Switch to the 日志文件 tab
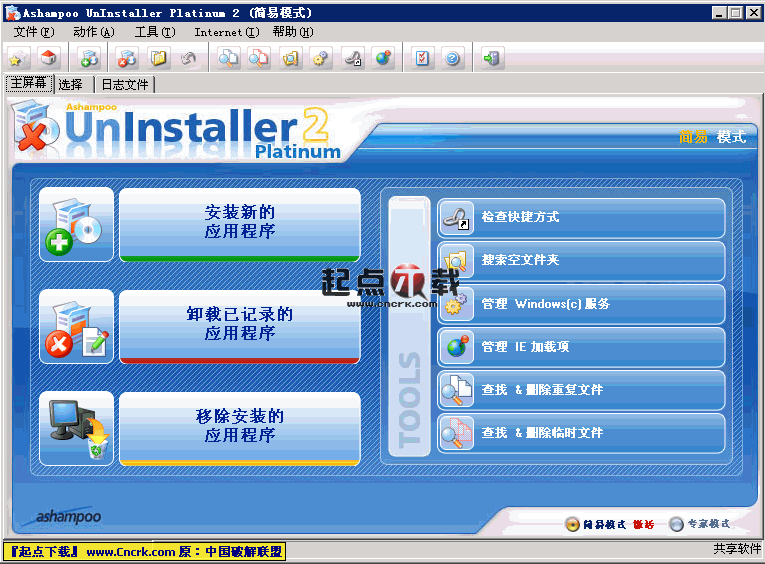Viewport: 765px width, 564px height. point(125,85)
